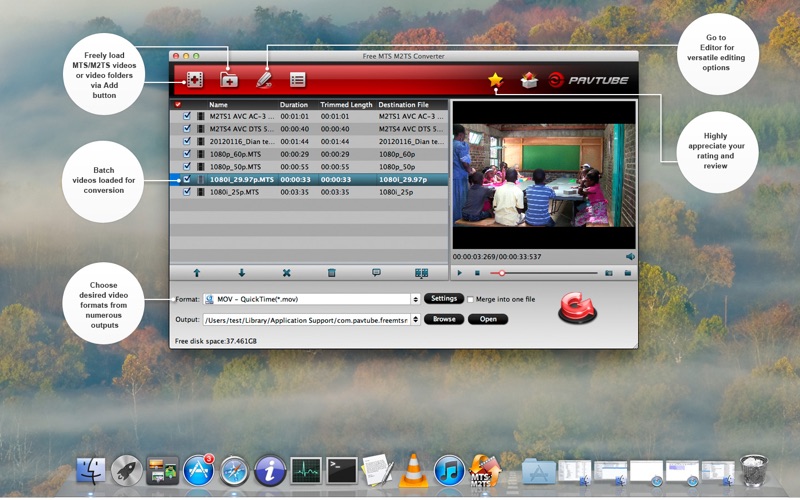Open Finder from the dock
800x500 pixels.
(x=91, y=470)
